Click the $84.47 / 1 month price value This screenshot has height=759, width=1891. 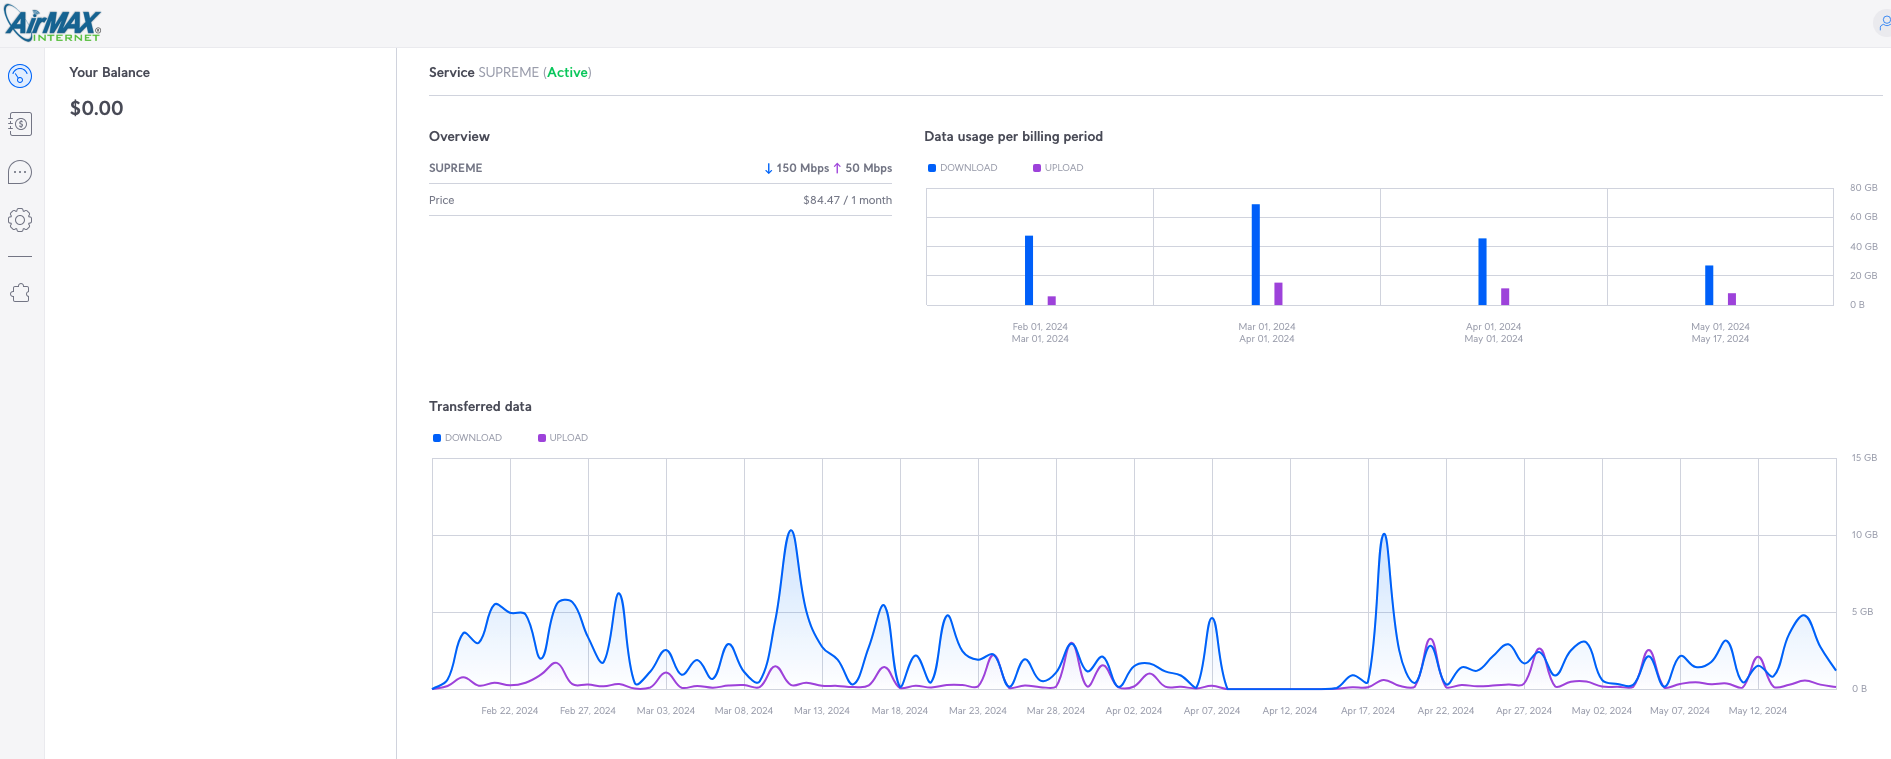pos(848,200)
